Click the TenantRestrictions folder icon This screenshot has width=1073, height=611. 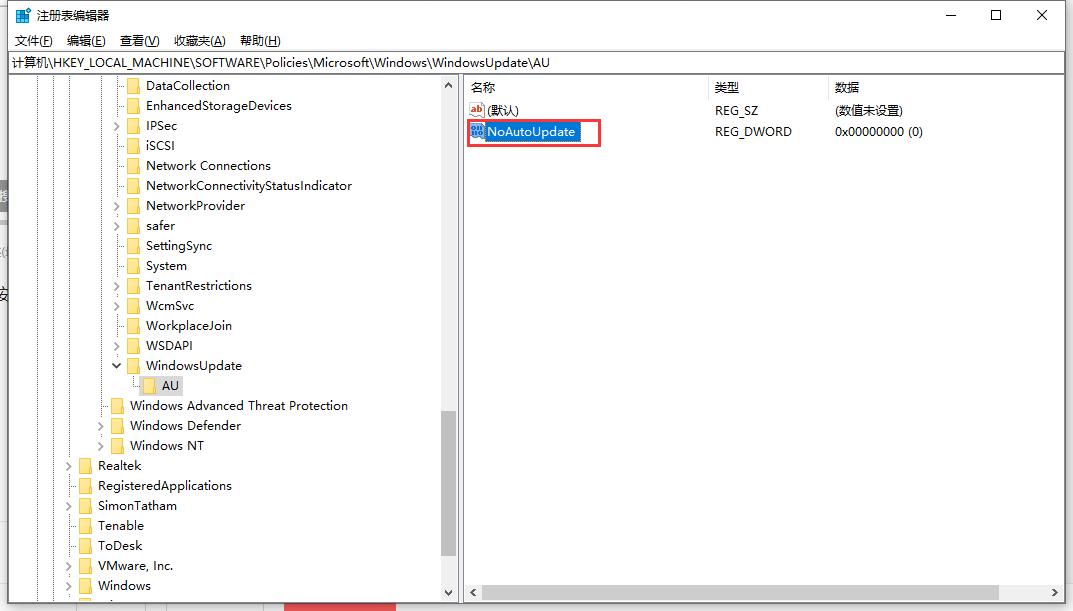tap(133, 285)
